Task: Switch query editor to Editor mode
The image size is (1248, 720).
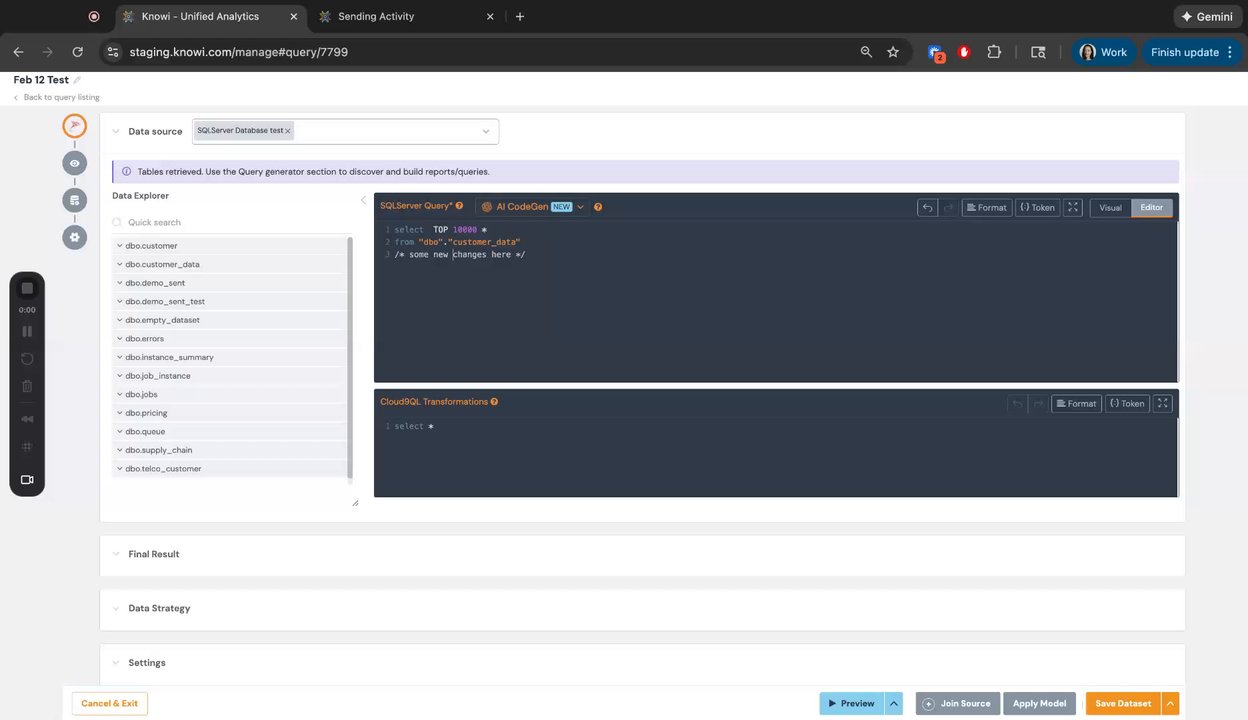Action: (x=1152, y=207)
